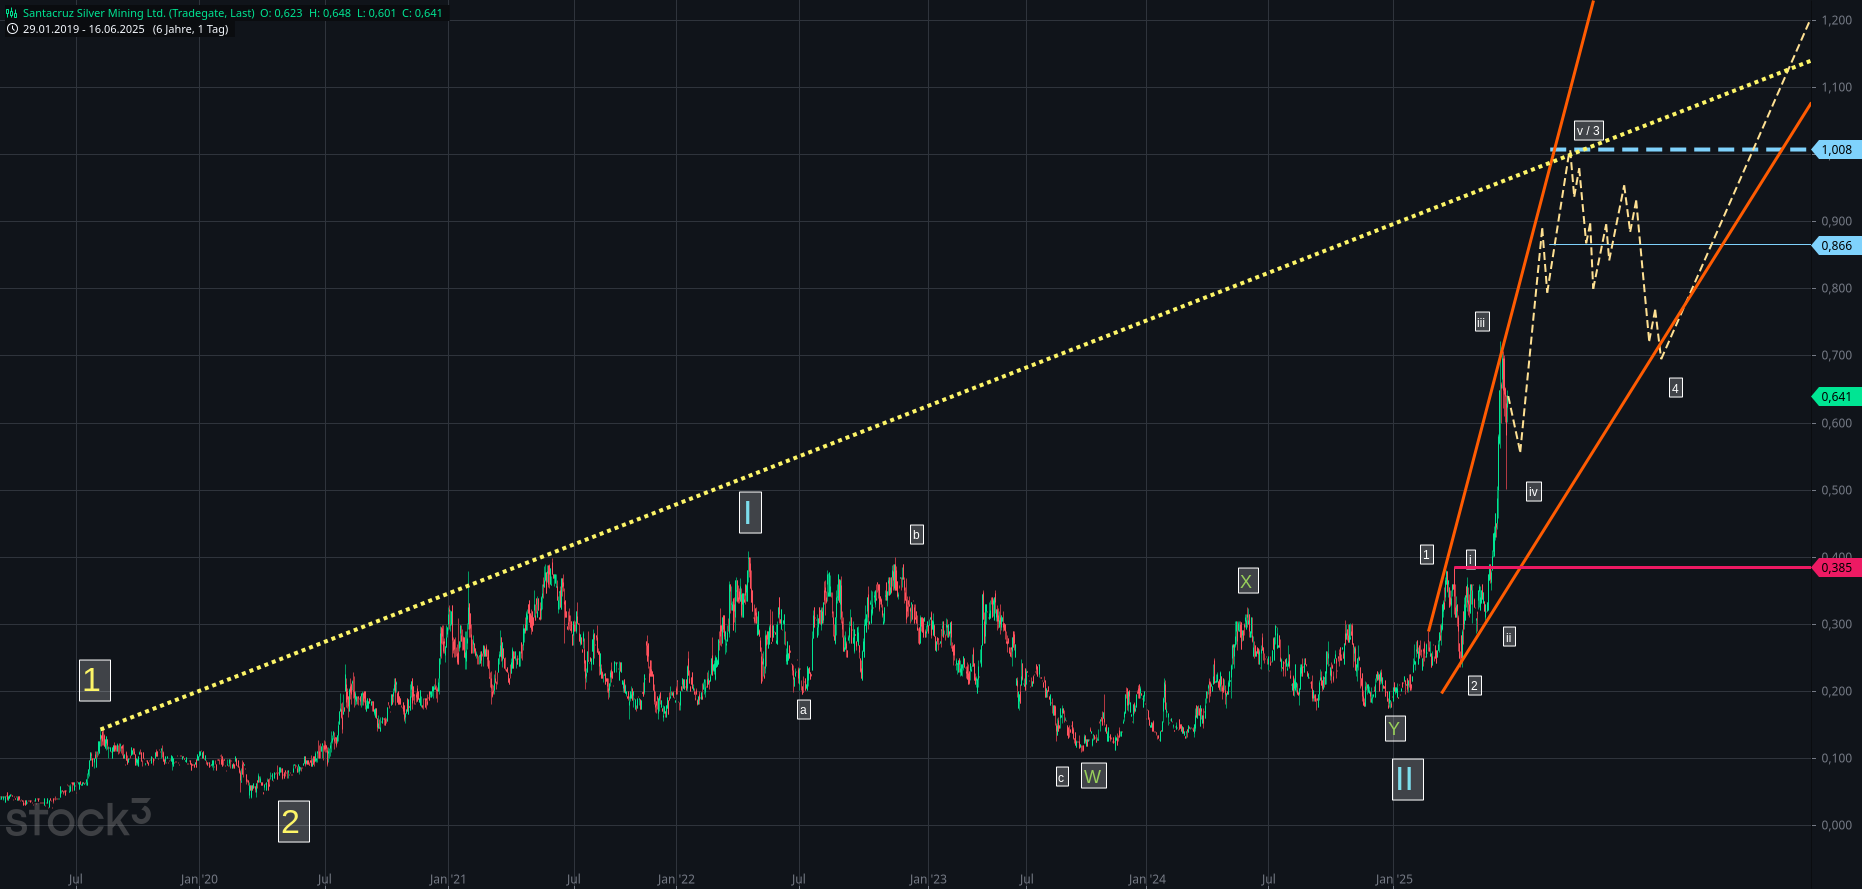Select the open value O: 0,623
This screenshot has height=889, width=1862.
pos(281,13)
